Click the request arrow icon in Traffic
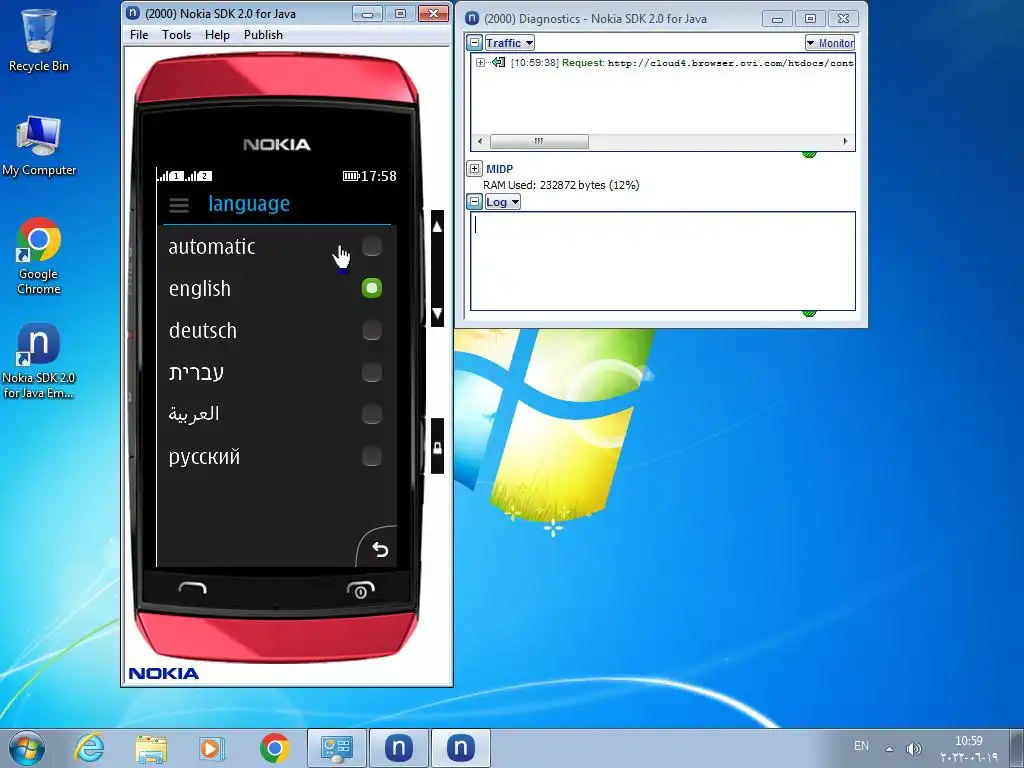The height and width of the screenshot is (768, 1024). point(499,63)
